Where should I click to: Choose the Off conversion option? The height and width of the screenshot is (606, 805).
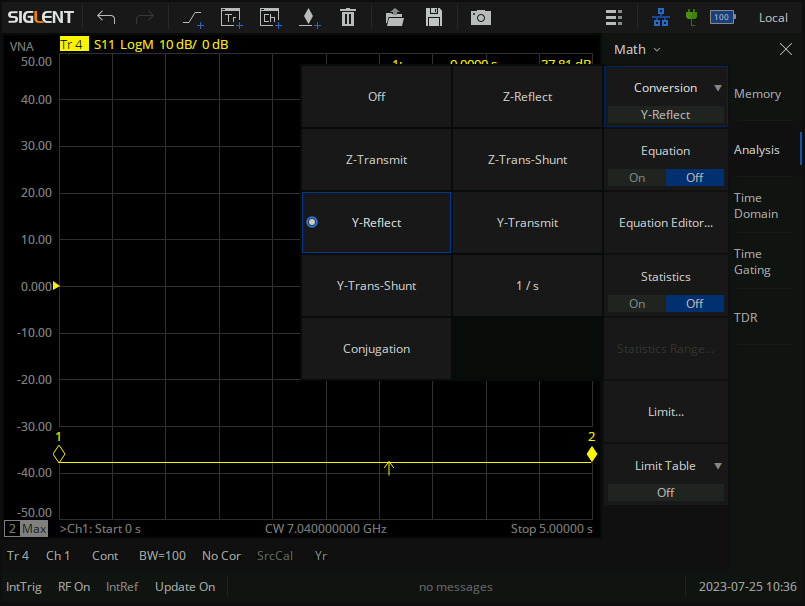pyautogui.click(x=376, y=97)
